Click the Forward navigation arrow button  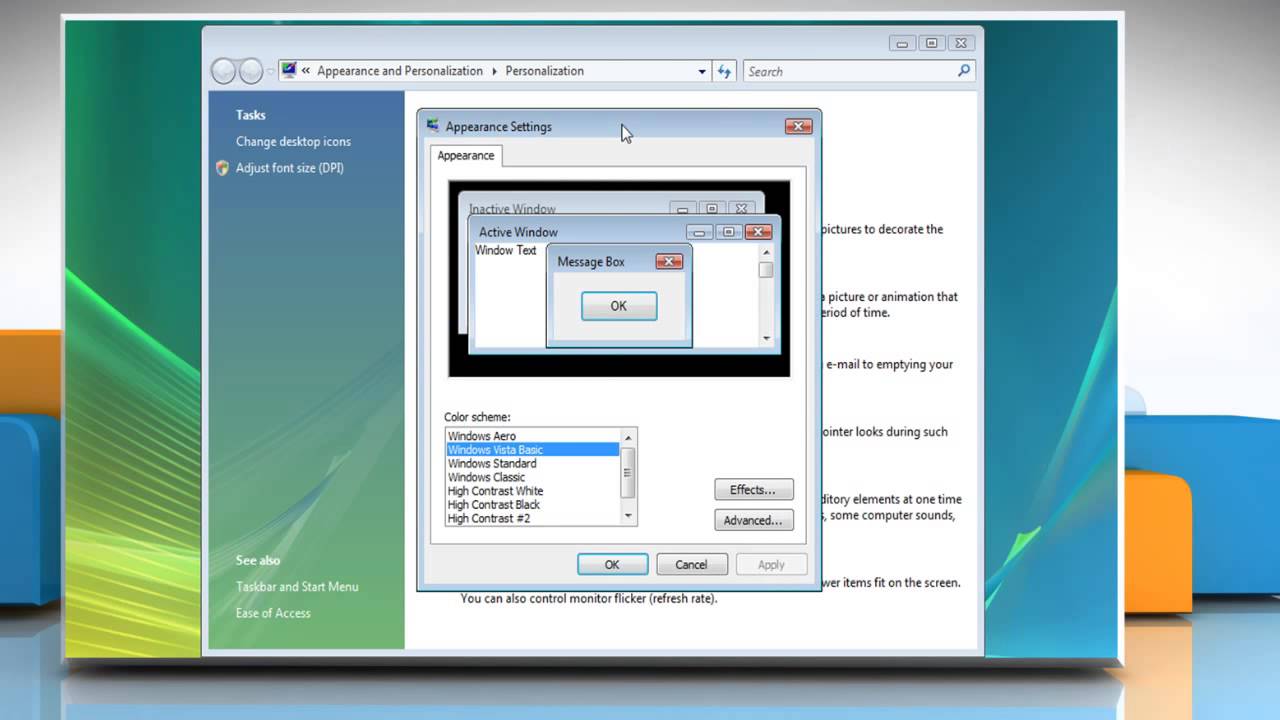[250, 71]
